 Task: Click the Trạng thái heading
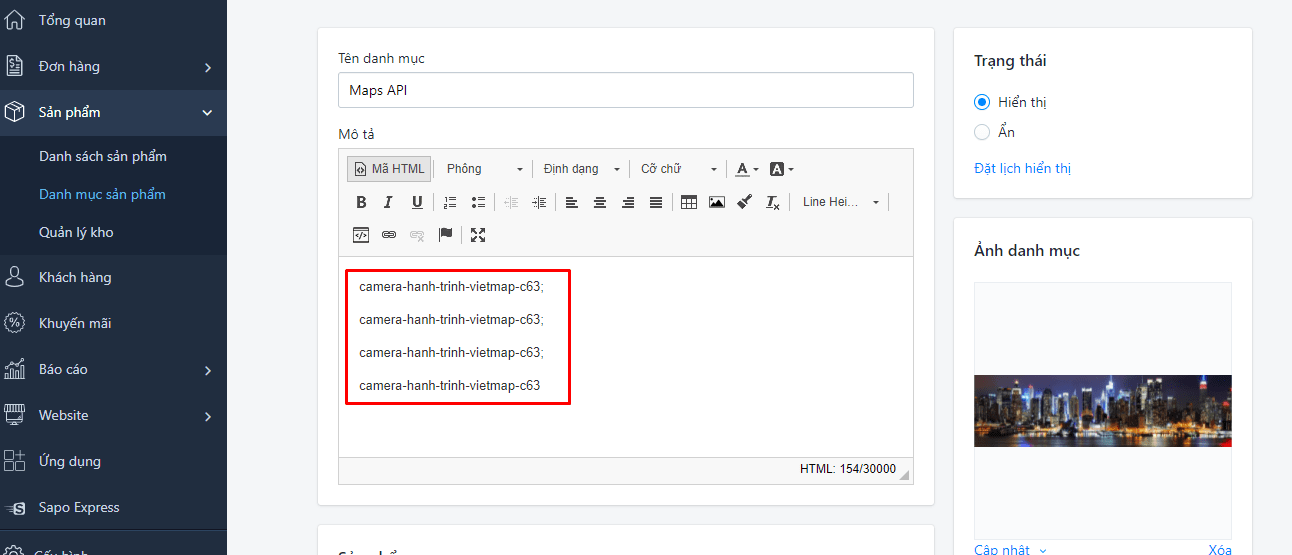1010,61
